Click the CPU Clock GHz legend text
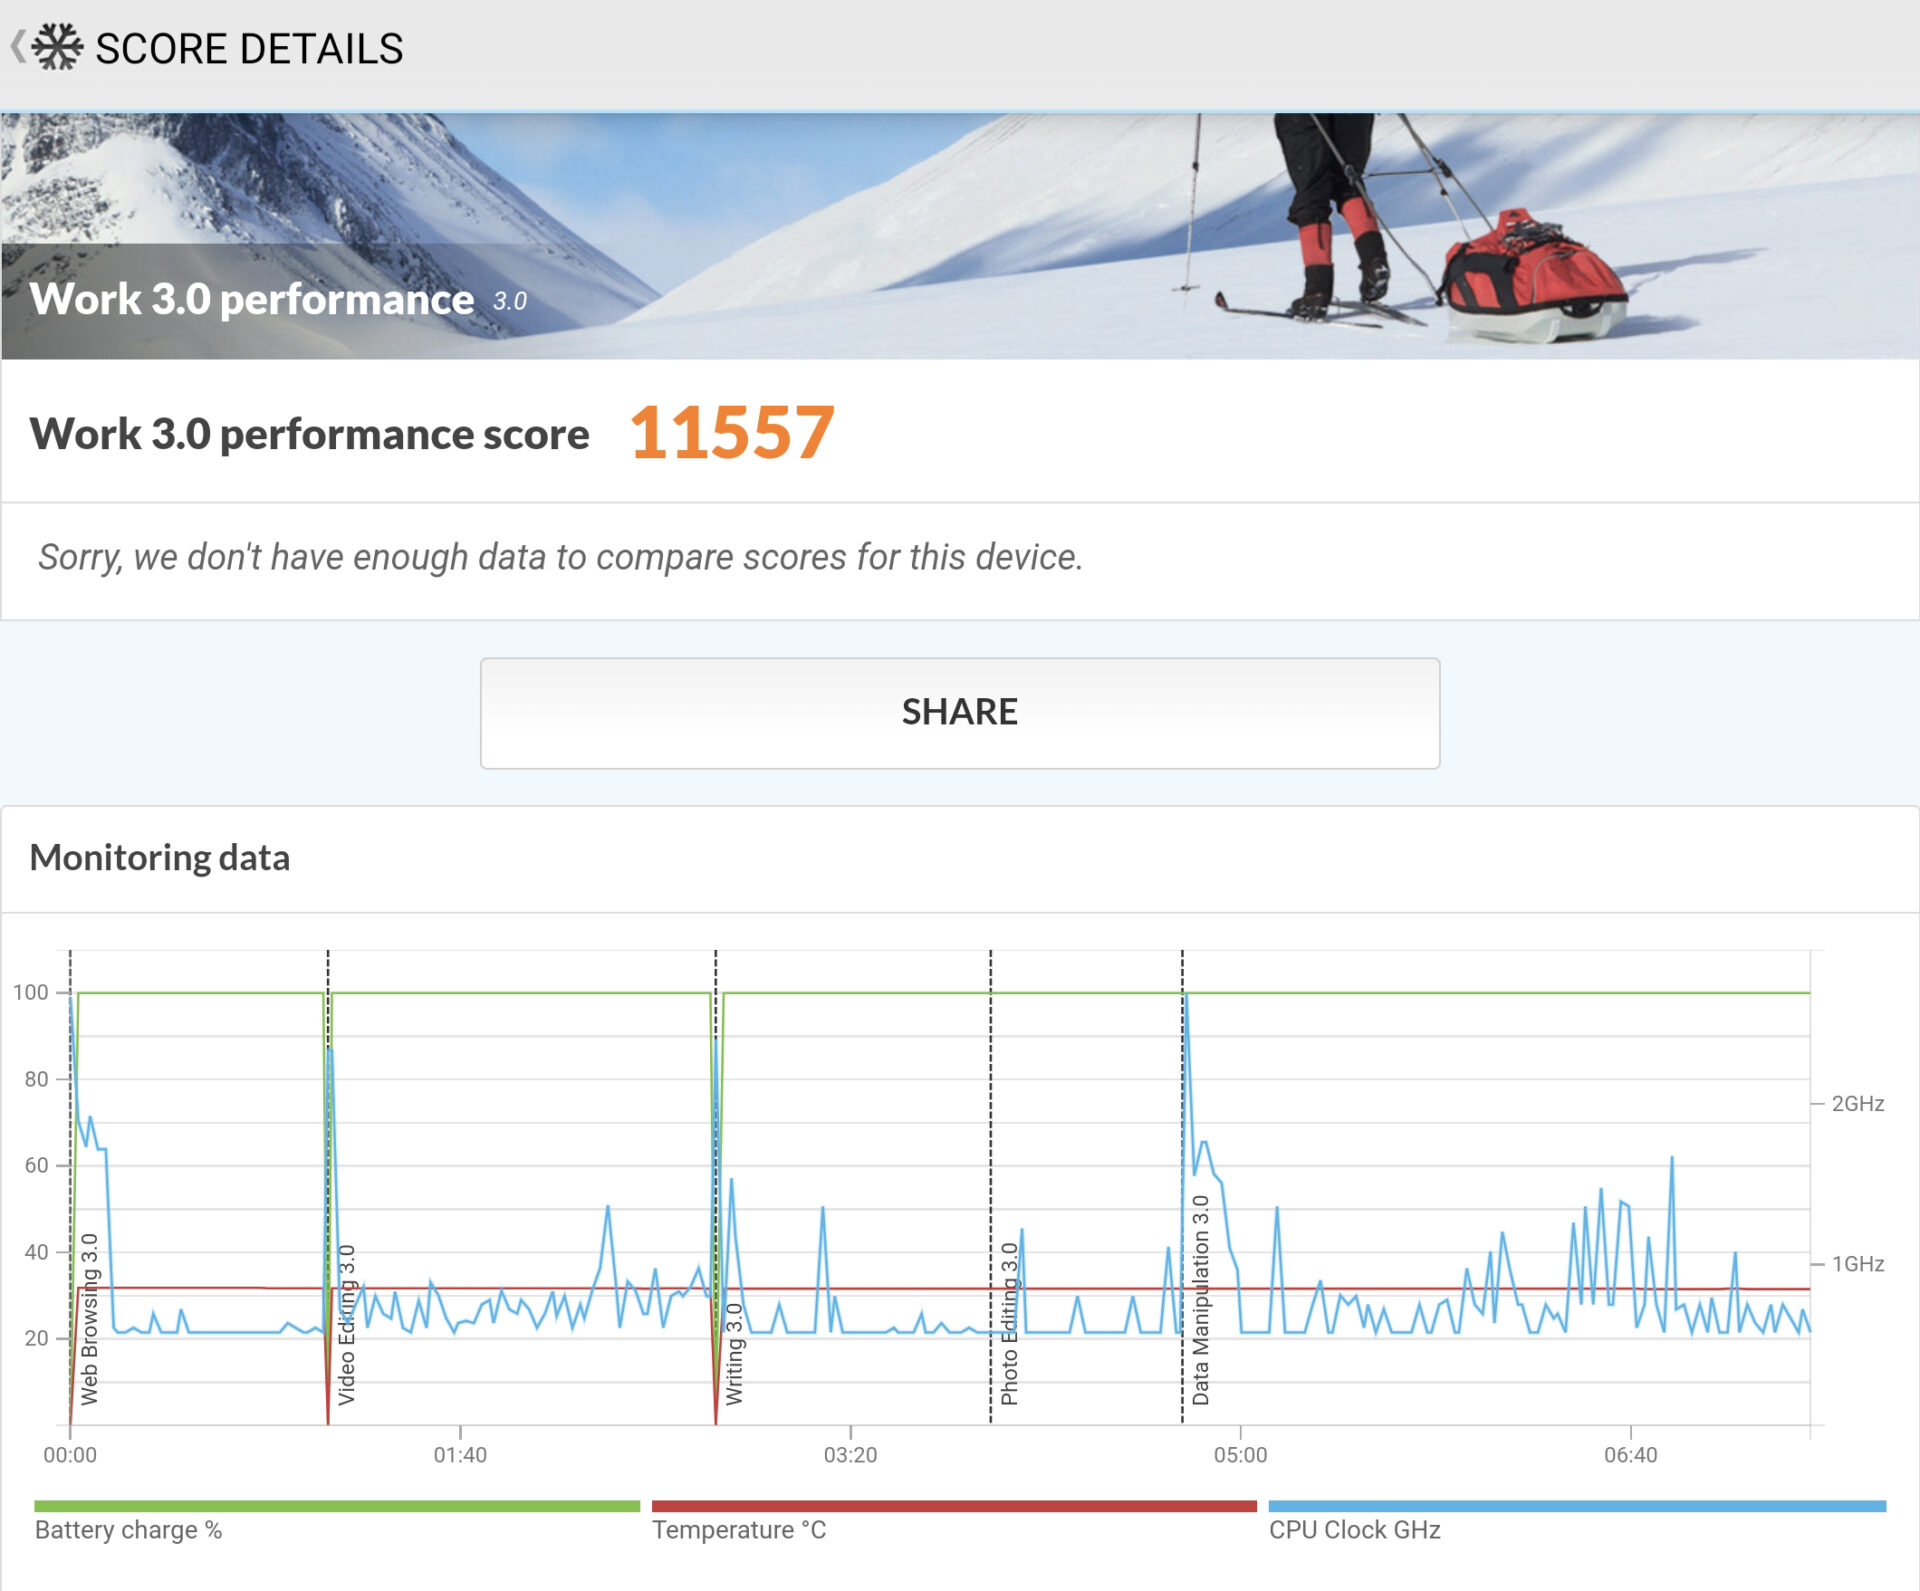 click(1354, 1530)
